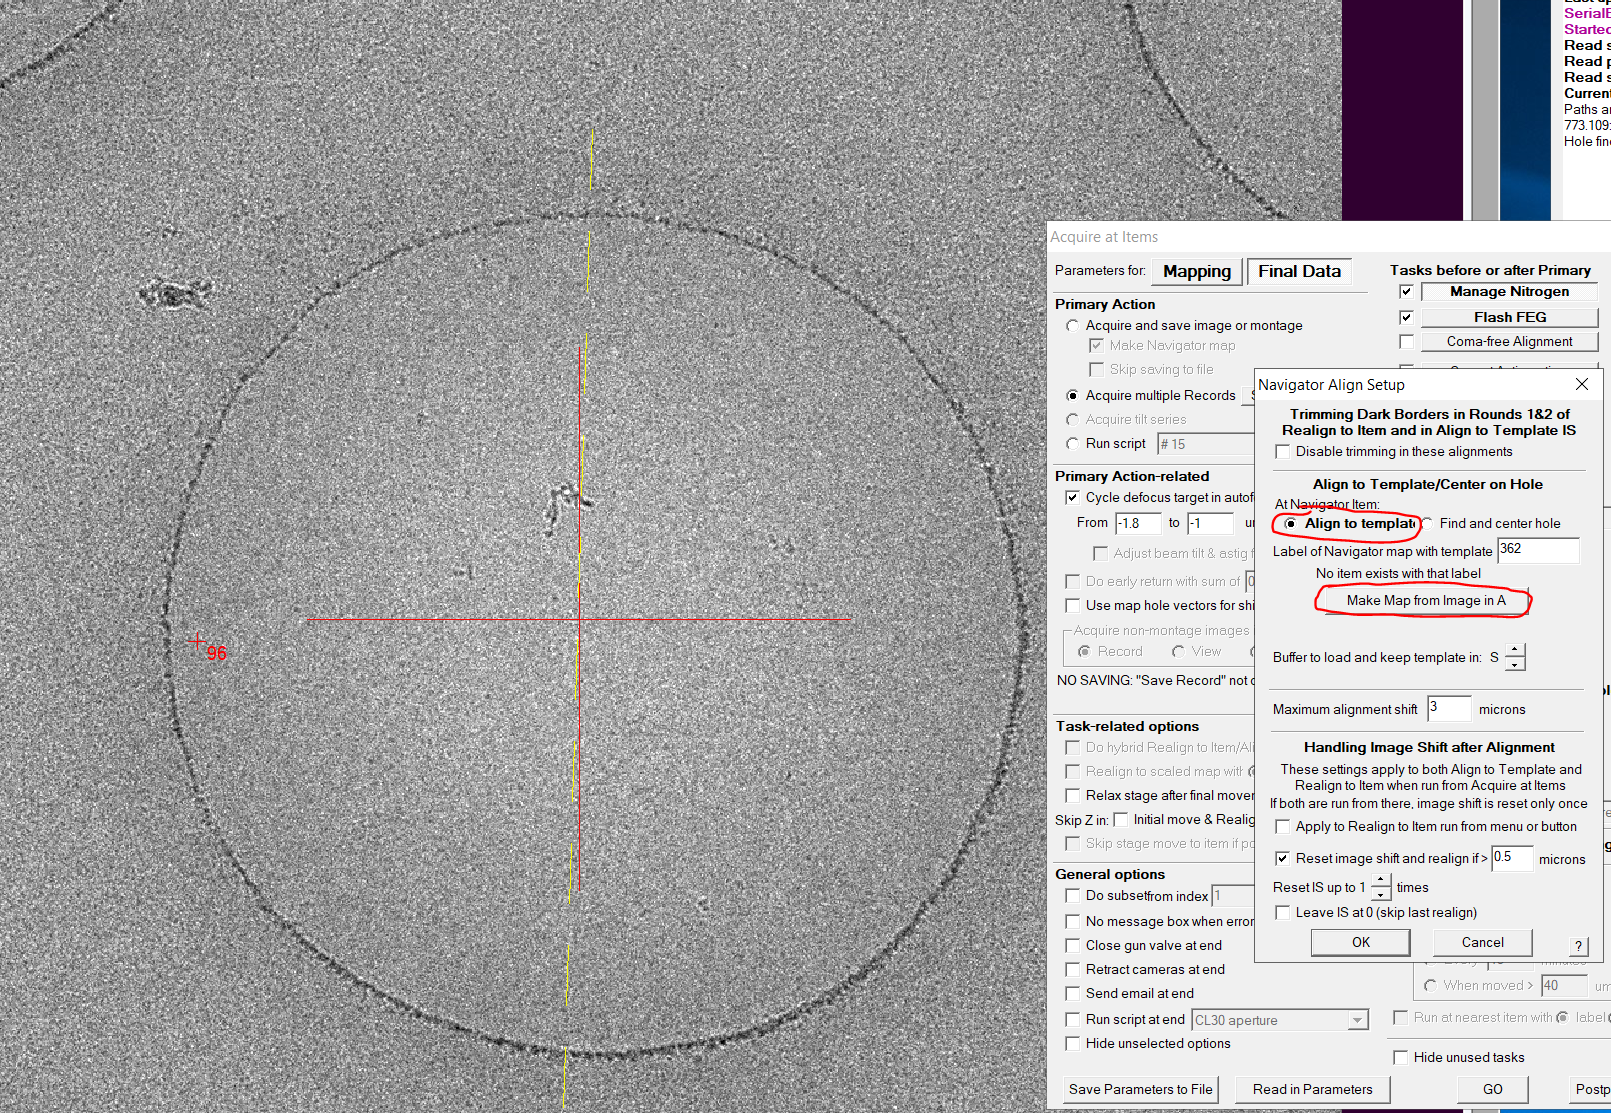Toggle Cycle defocus target in autofocus

pyautogui.click(x=1073, y=498)
